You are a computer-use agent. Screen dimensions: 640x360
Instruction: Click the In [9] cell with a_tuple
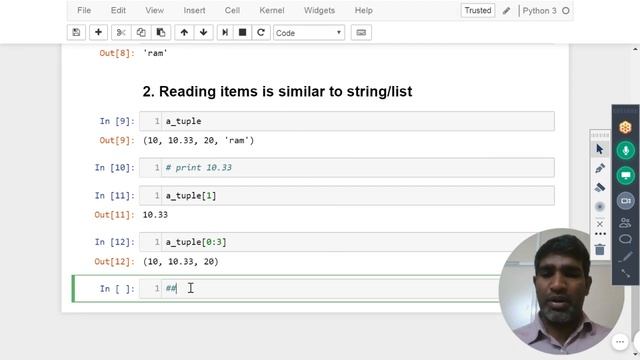(347, 121)
